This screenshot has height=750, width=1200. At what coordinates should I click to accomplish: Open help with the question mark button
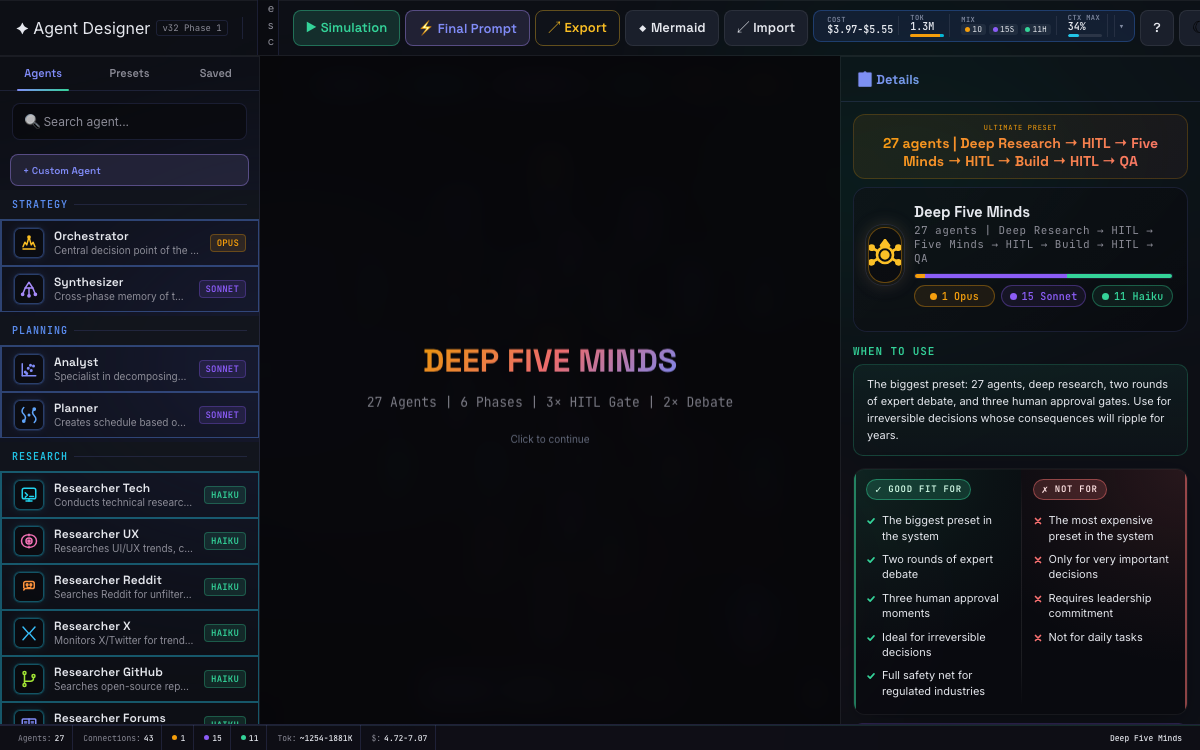coord(1157,28)
